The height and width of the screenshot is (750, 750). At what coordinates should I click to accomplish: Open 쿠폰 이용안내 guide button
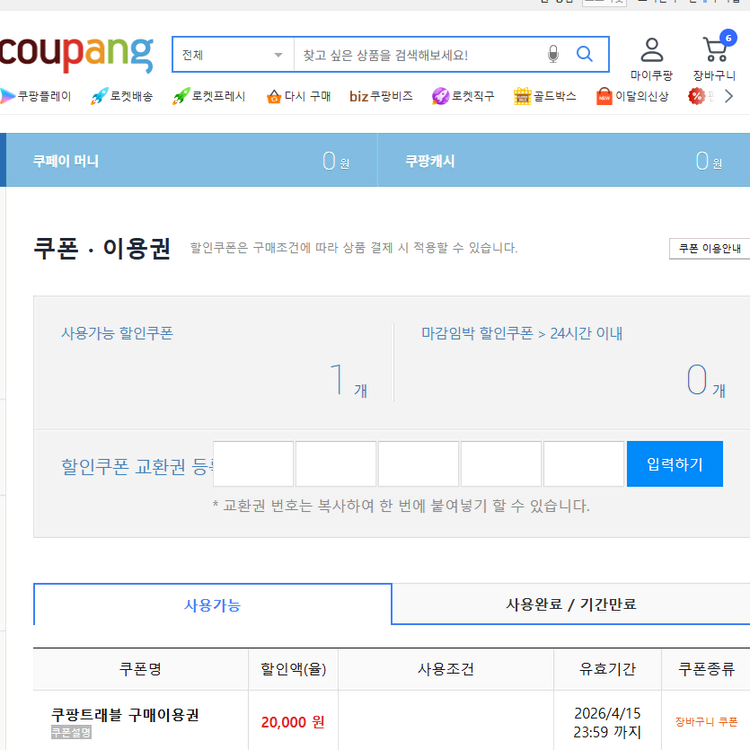tap(709, 249)
